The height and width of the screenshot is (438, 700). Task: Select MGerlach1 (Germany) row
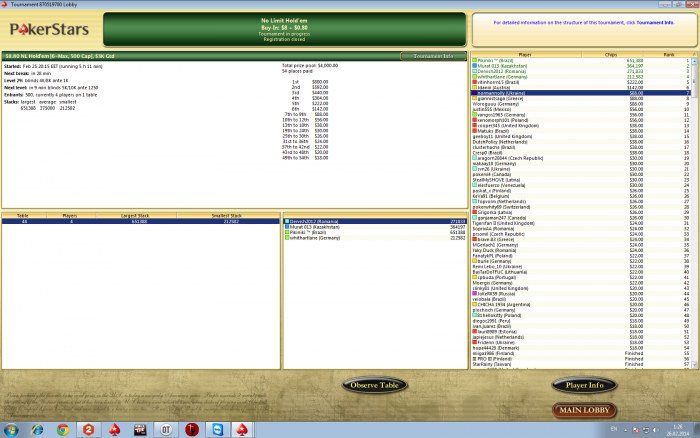581,245
